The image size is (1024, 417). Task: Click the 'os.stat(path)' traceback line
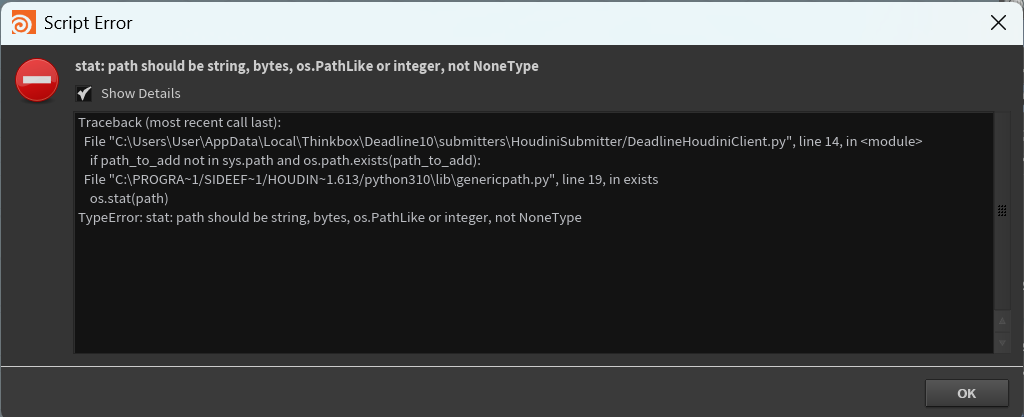pyautogui.click(x=129, y=198)
